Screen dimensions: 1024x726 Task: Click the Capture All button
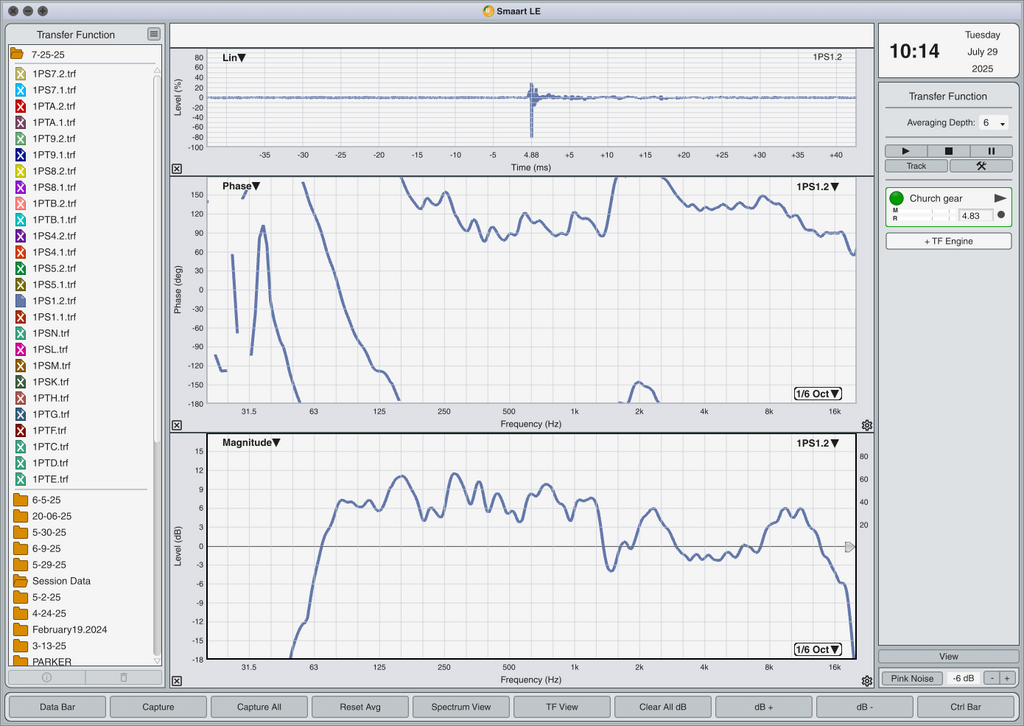(x=259, y=707)
